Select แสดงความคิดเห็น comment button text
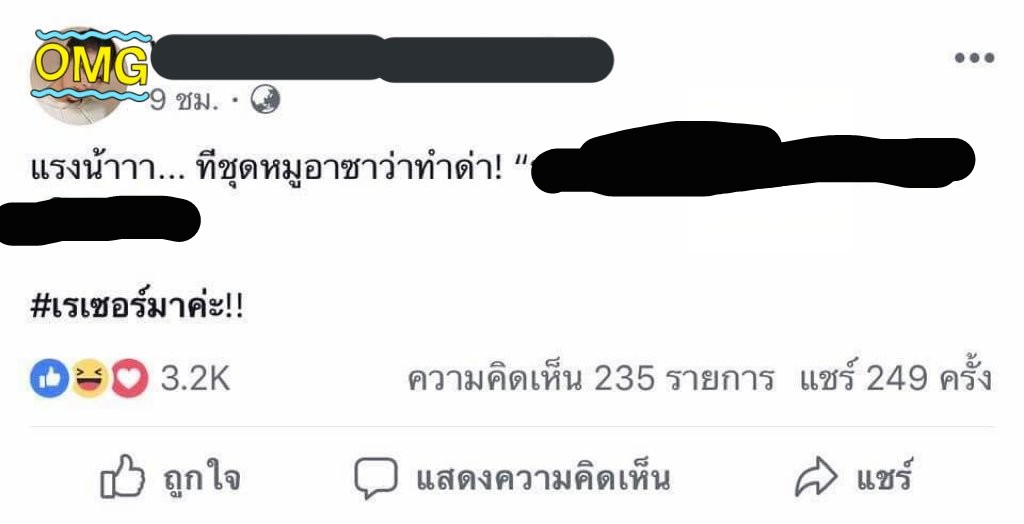This screenshot has width=1024, height=524. pyautogui.click(x=543, y=478)
